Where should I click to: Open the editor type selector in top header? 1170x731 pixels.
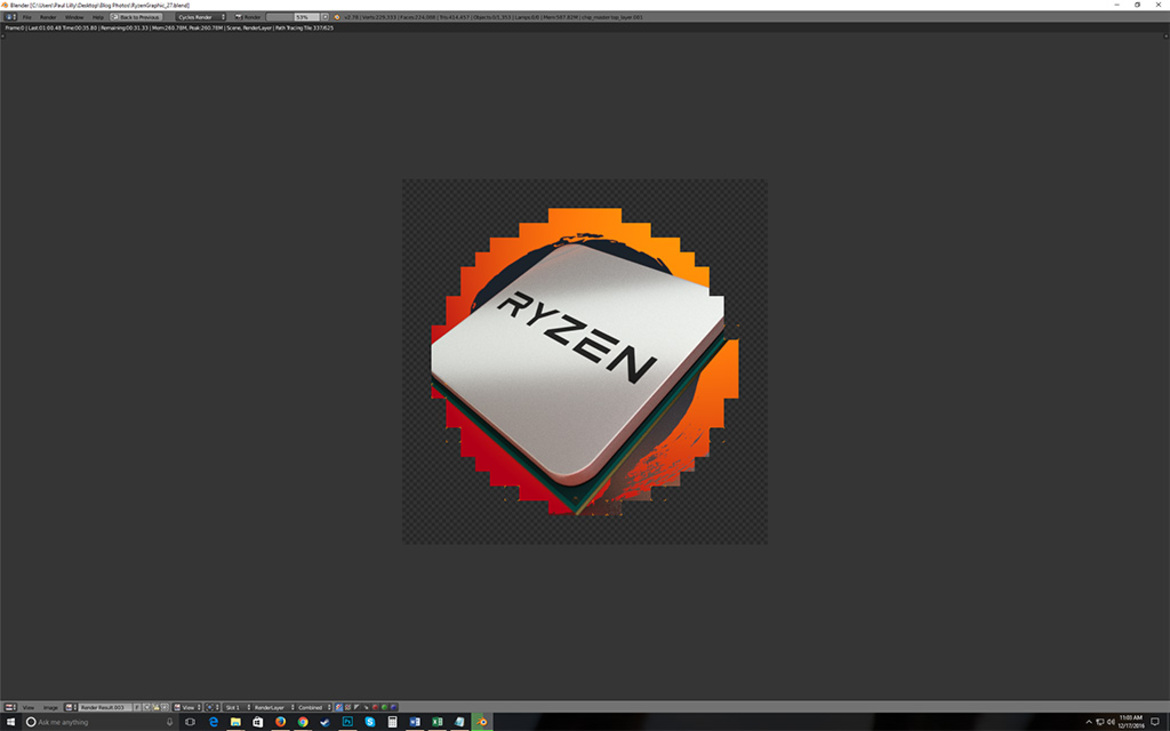click(10, 17)
